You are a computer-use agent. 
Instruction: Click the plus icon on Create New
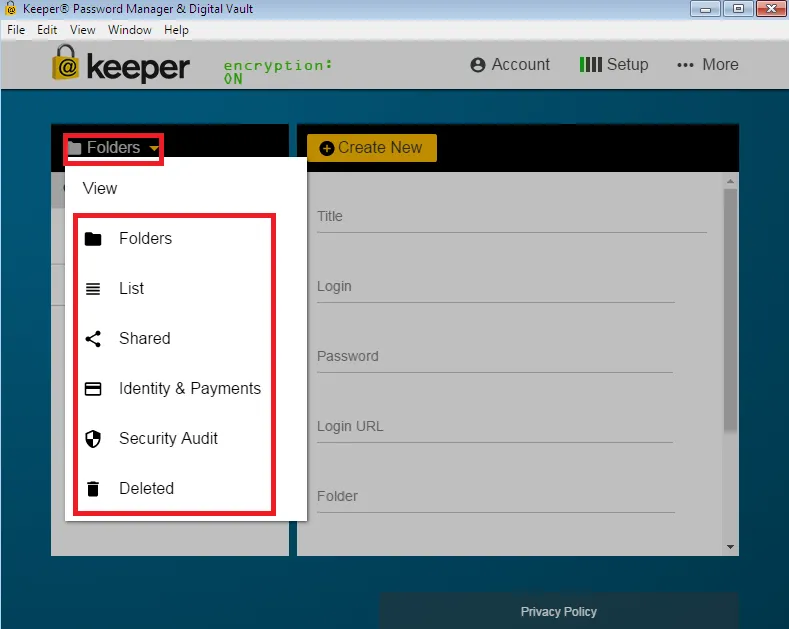pyautogui.click(x=327, y=148)
